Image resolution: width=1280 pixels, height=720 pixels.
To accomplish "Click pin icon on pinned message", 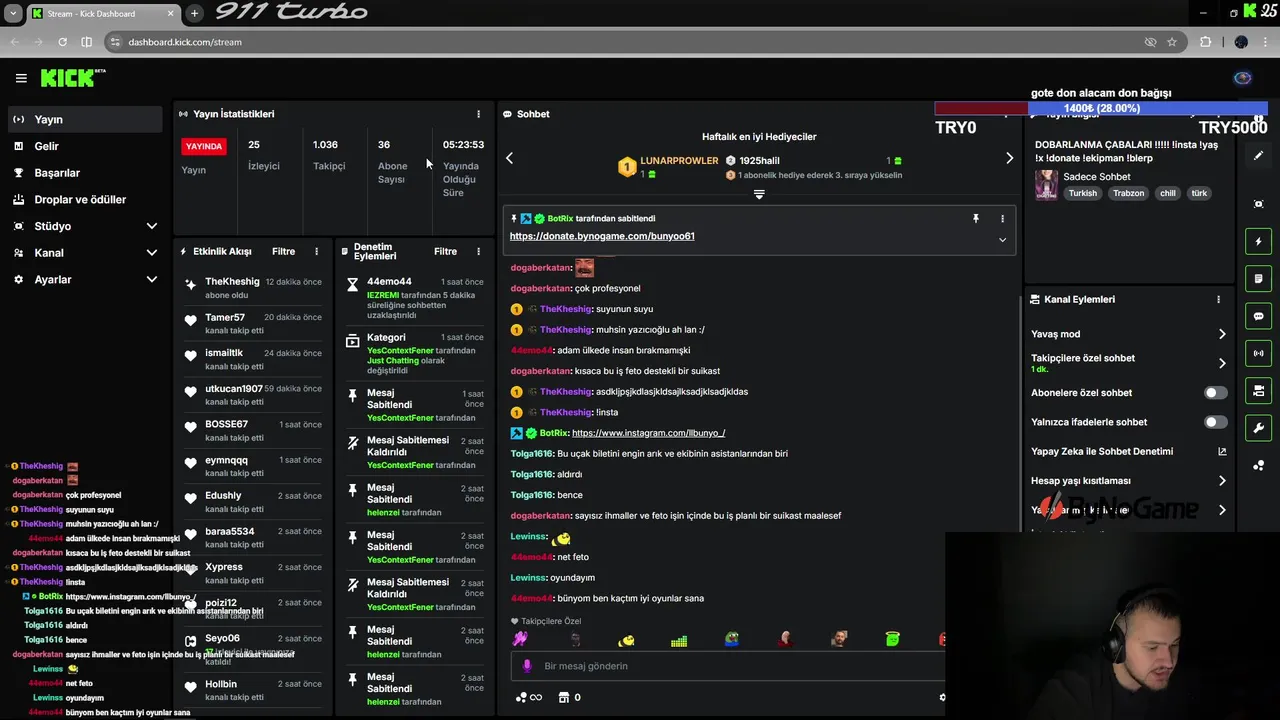I will (976, 218).
